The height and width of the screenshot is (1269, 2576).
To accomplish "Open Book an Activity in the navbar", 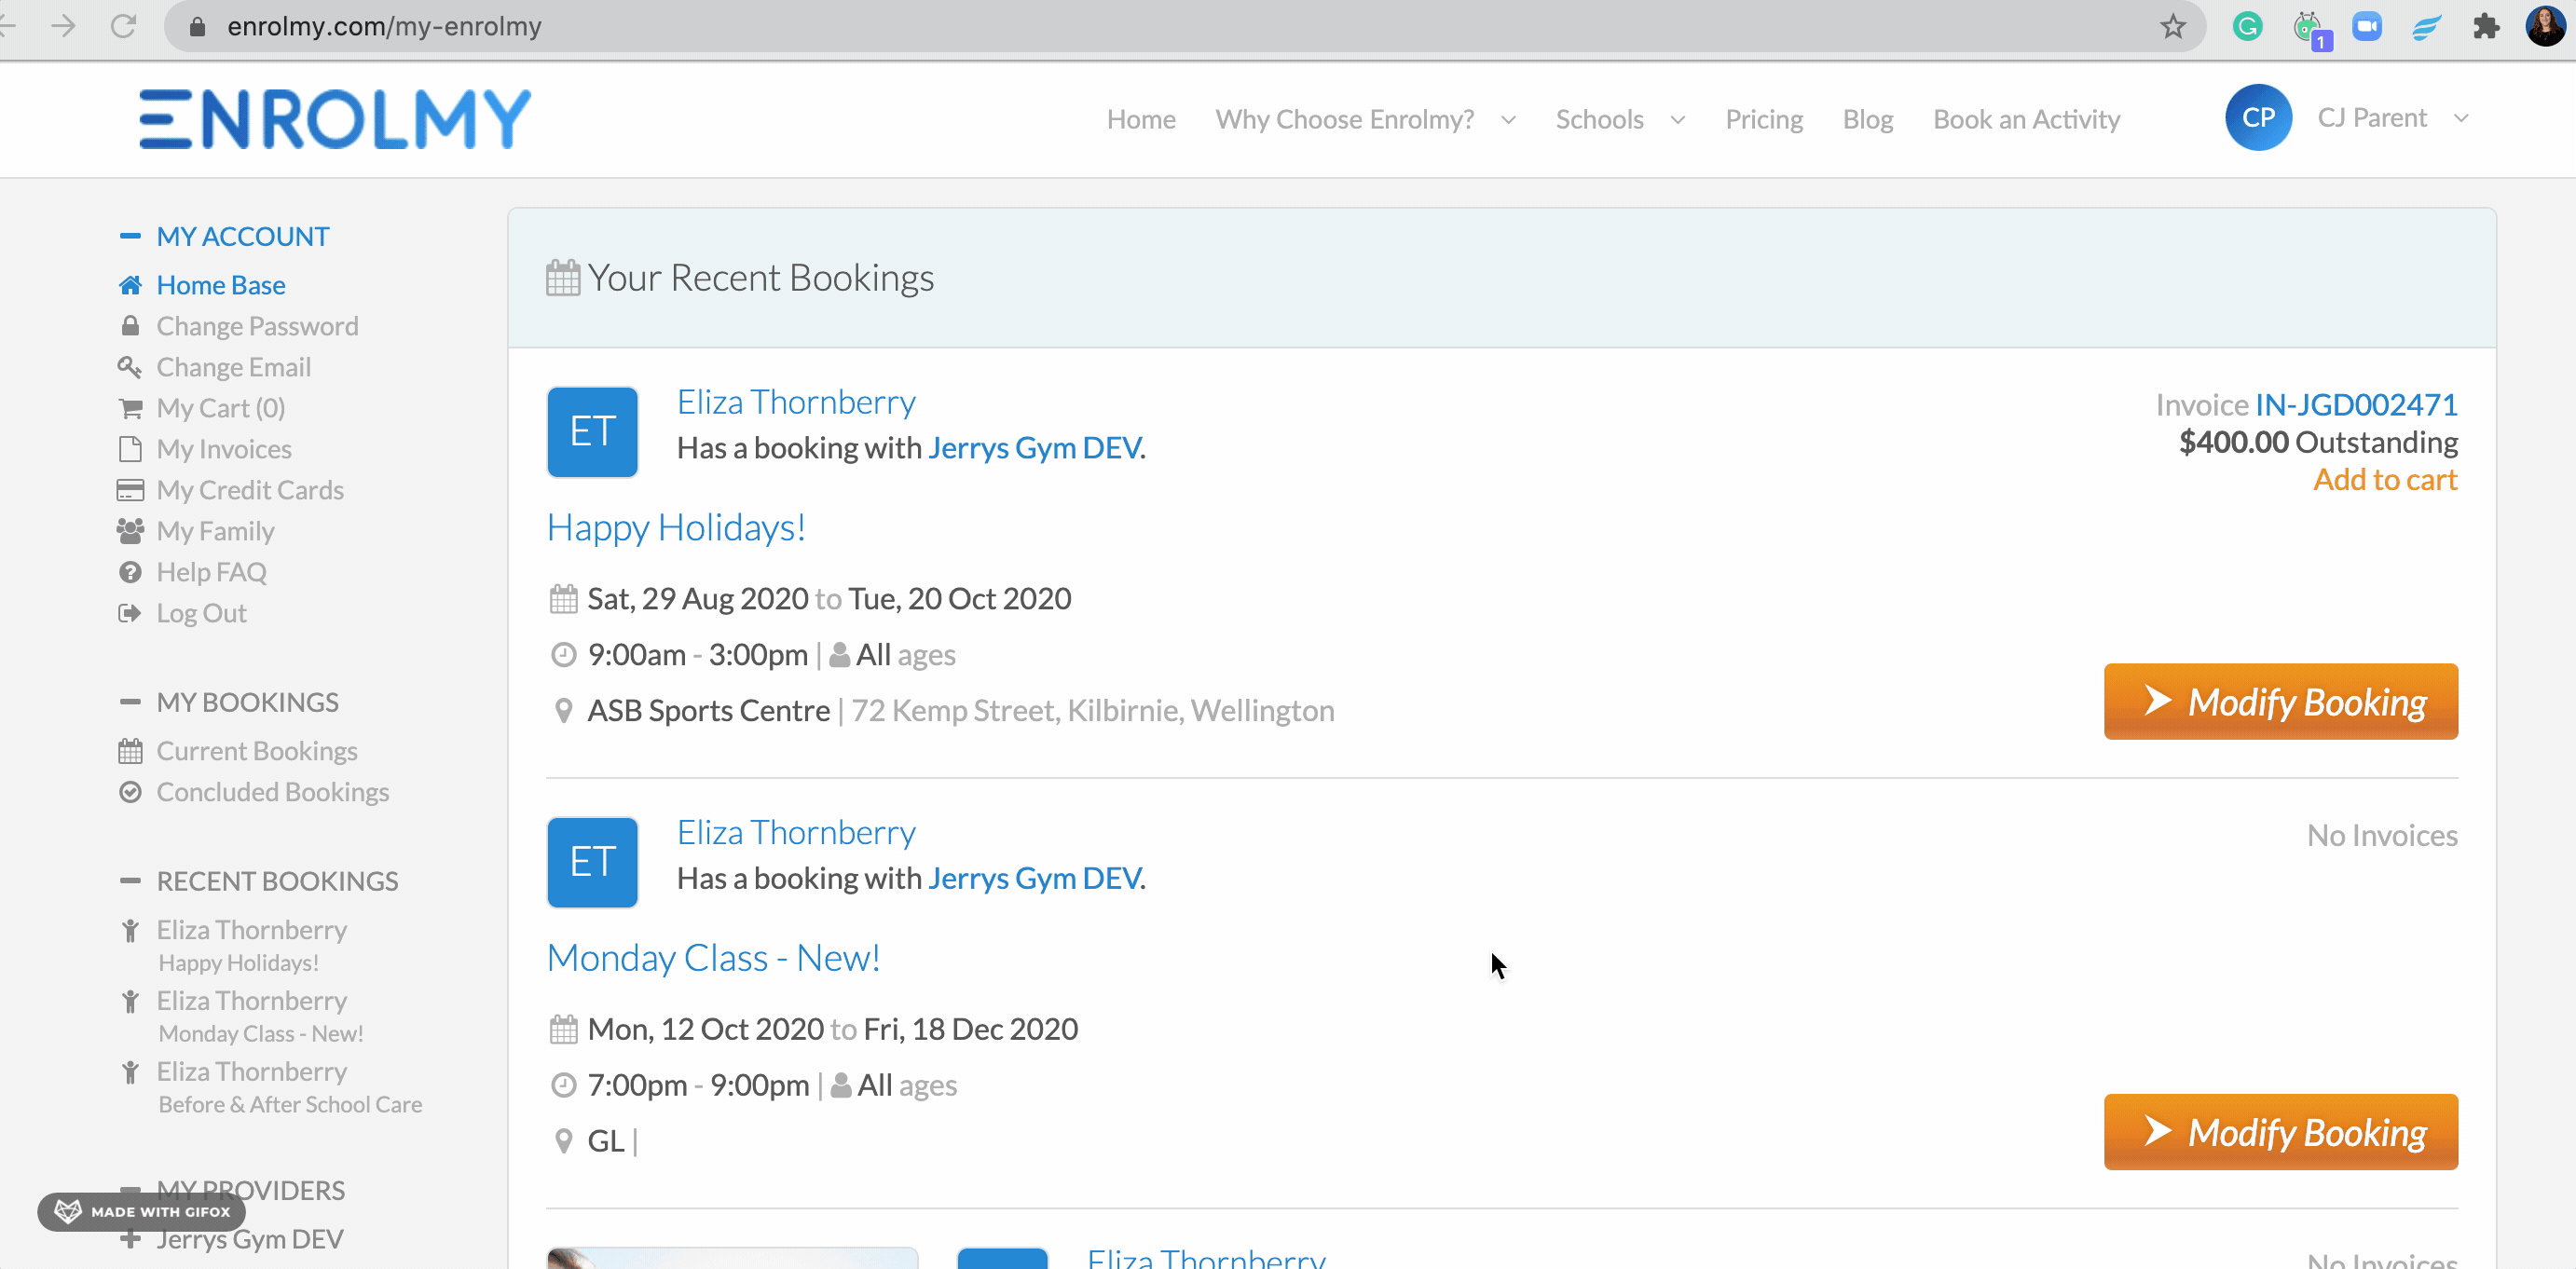I will (2026, 119).
